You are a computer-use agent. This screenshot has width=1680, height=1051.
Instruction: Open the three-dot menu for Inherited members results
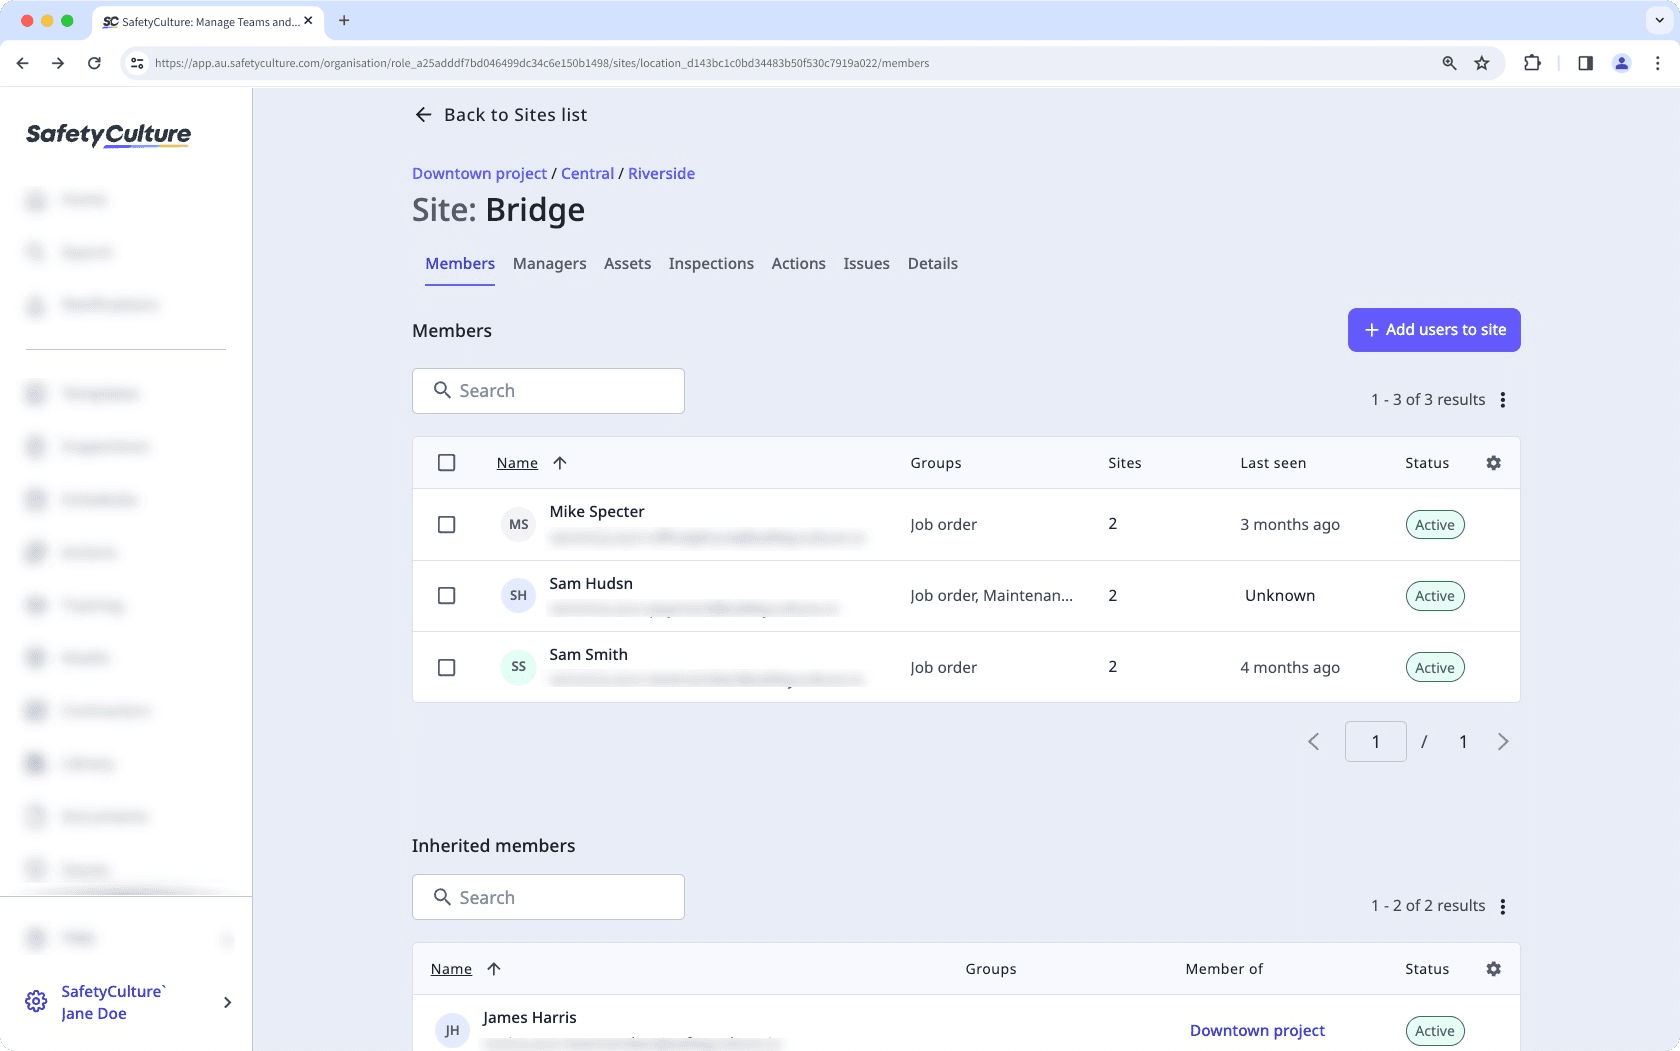1503,905
